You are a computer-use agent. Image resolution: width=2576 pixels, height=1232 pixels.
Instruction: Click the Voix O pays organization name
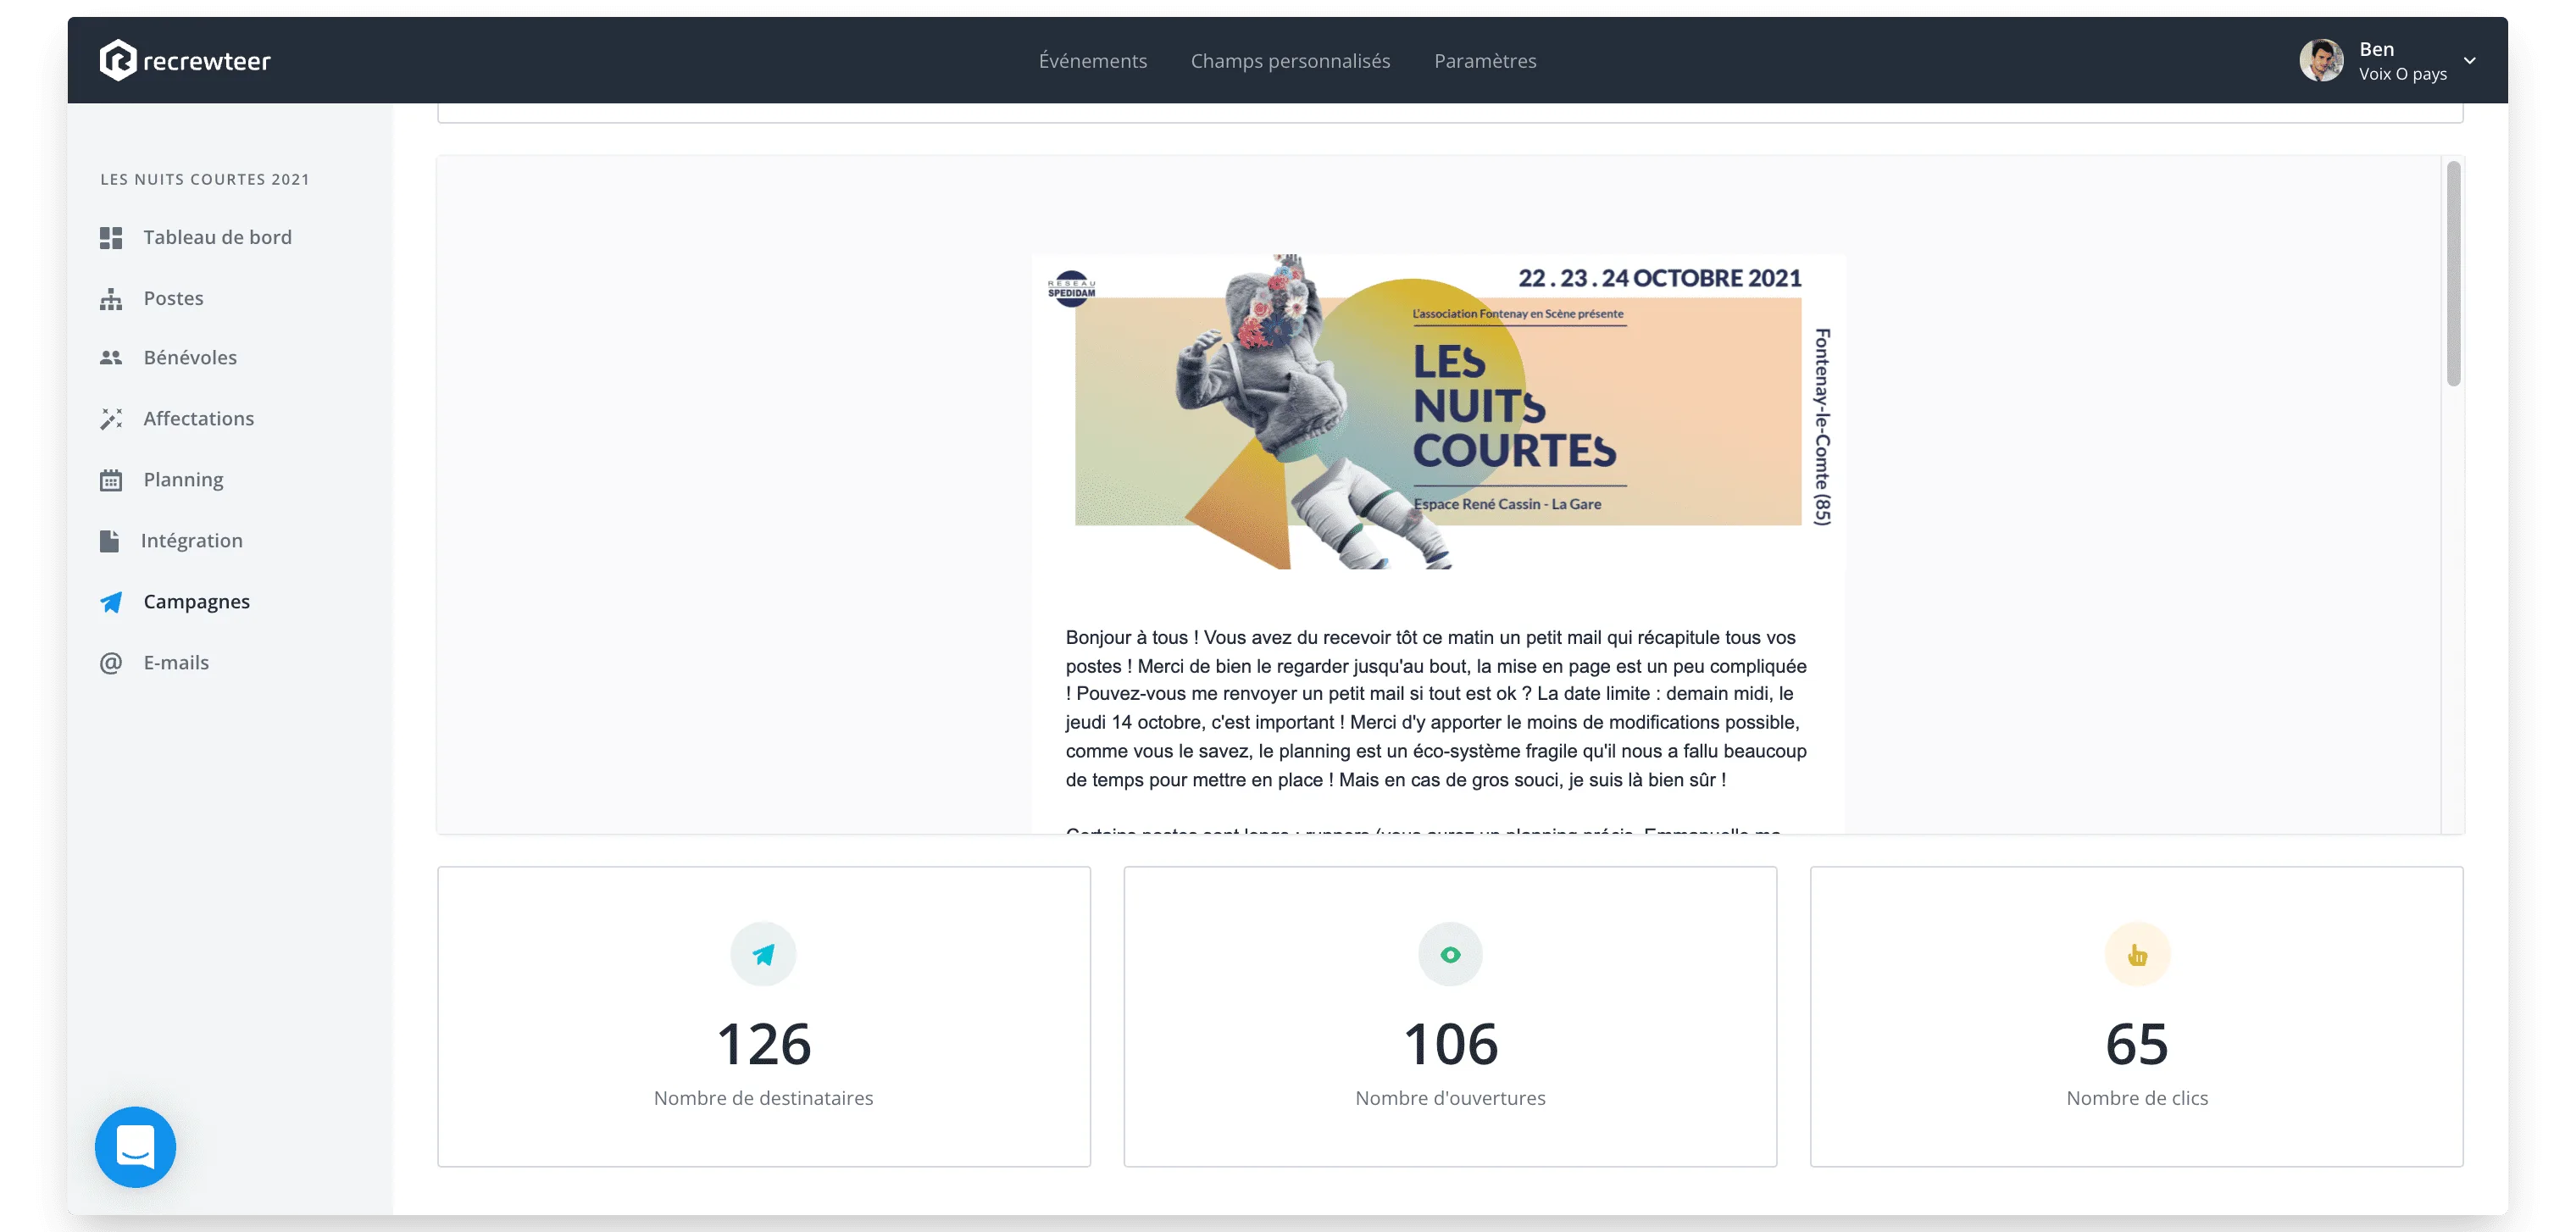pos(2403,74)
